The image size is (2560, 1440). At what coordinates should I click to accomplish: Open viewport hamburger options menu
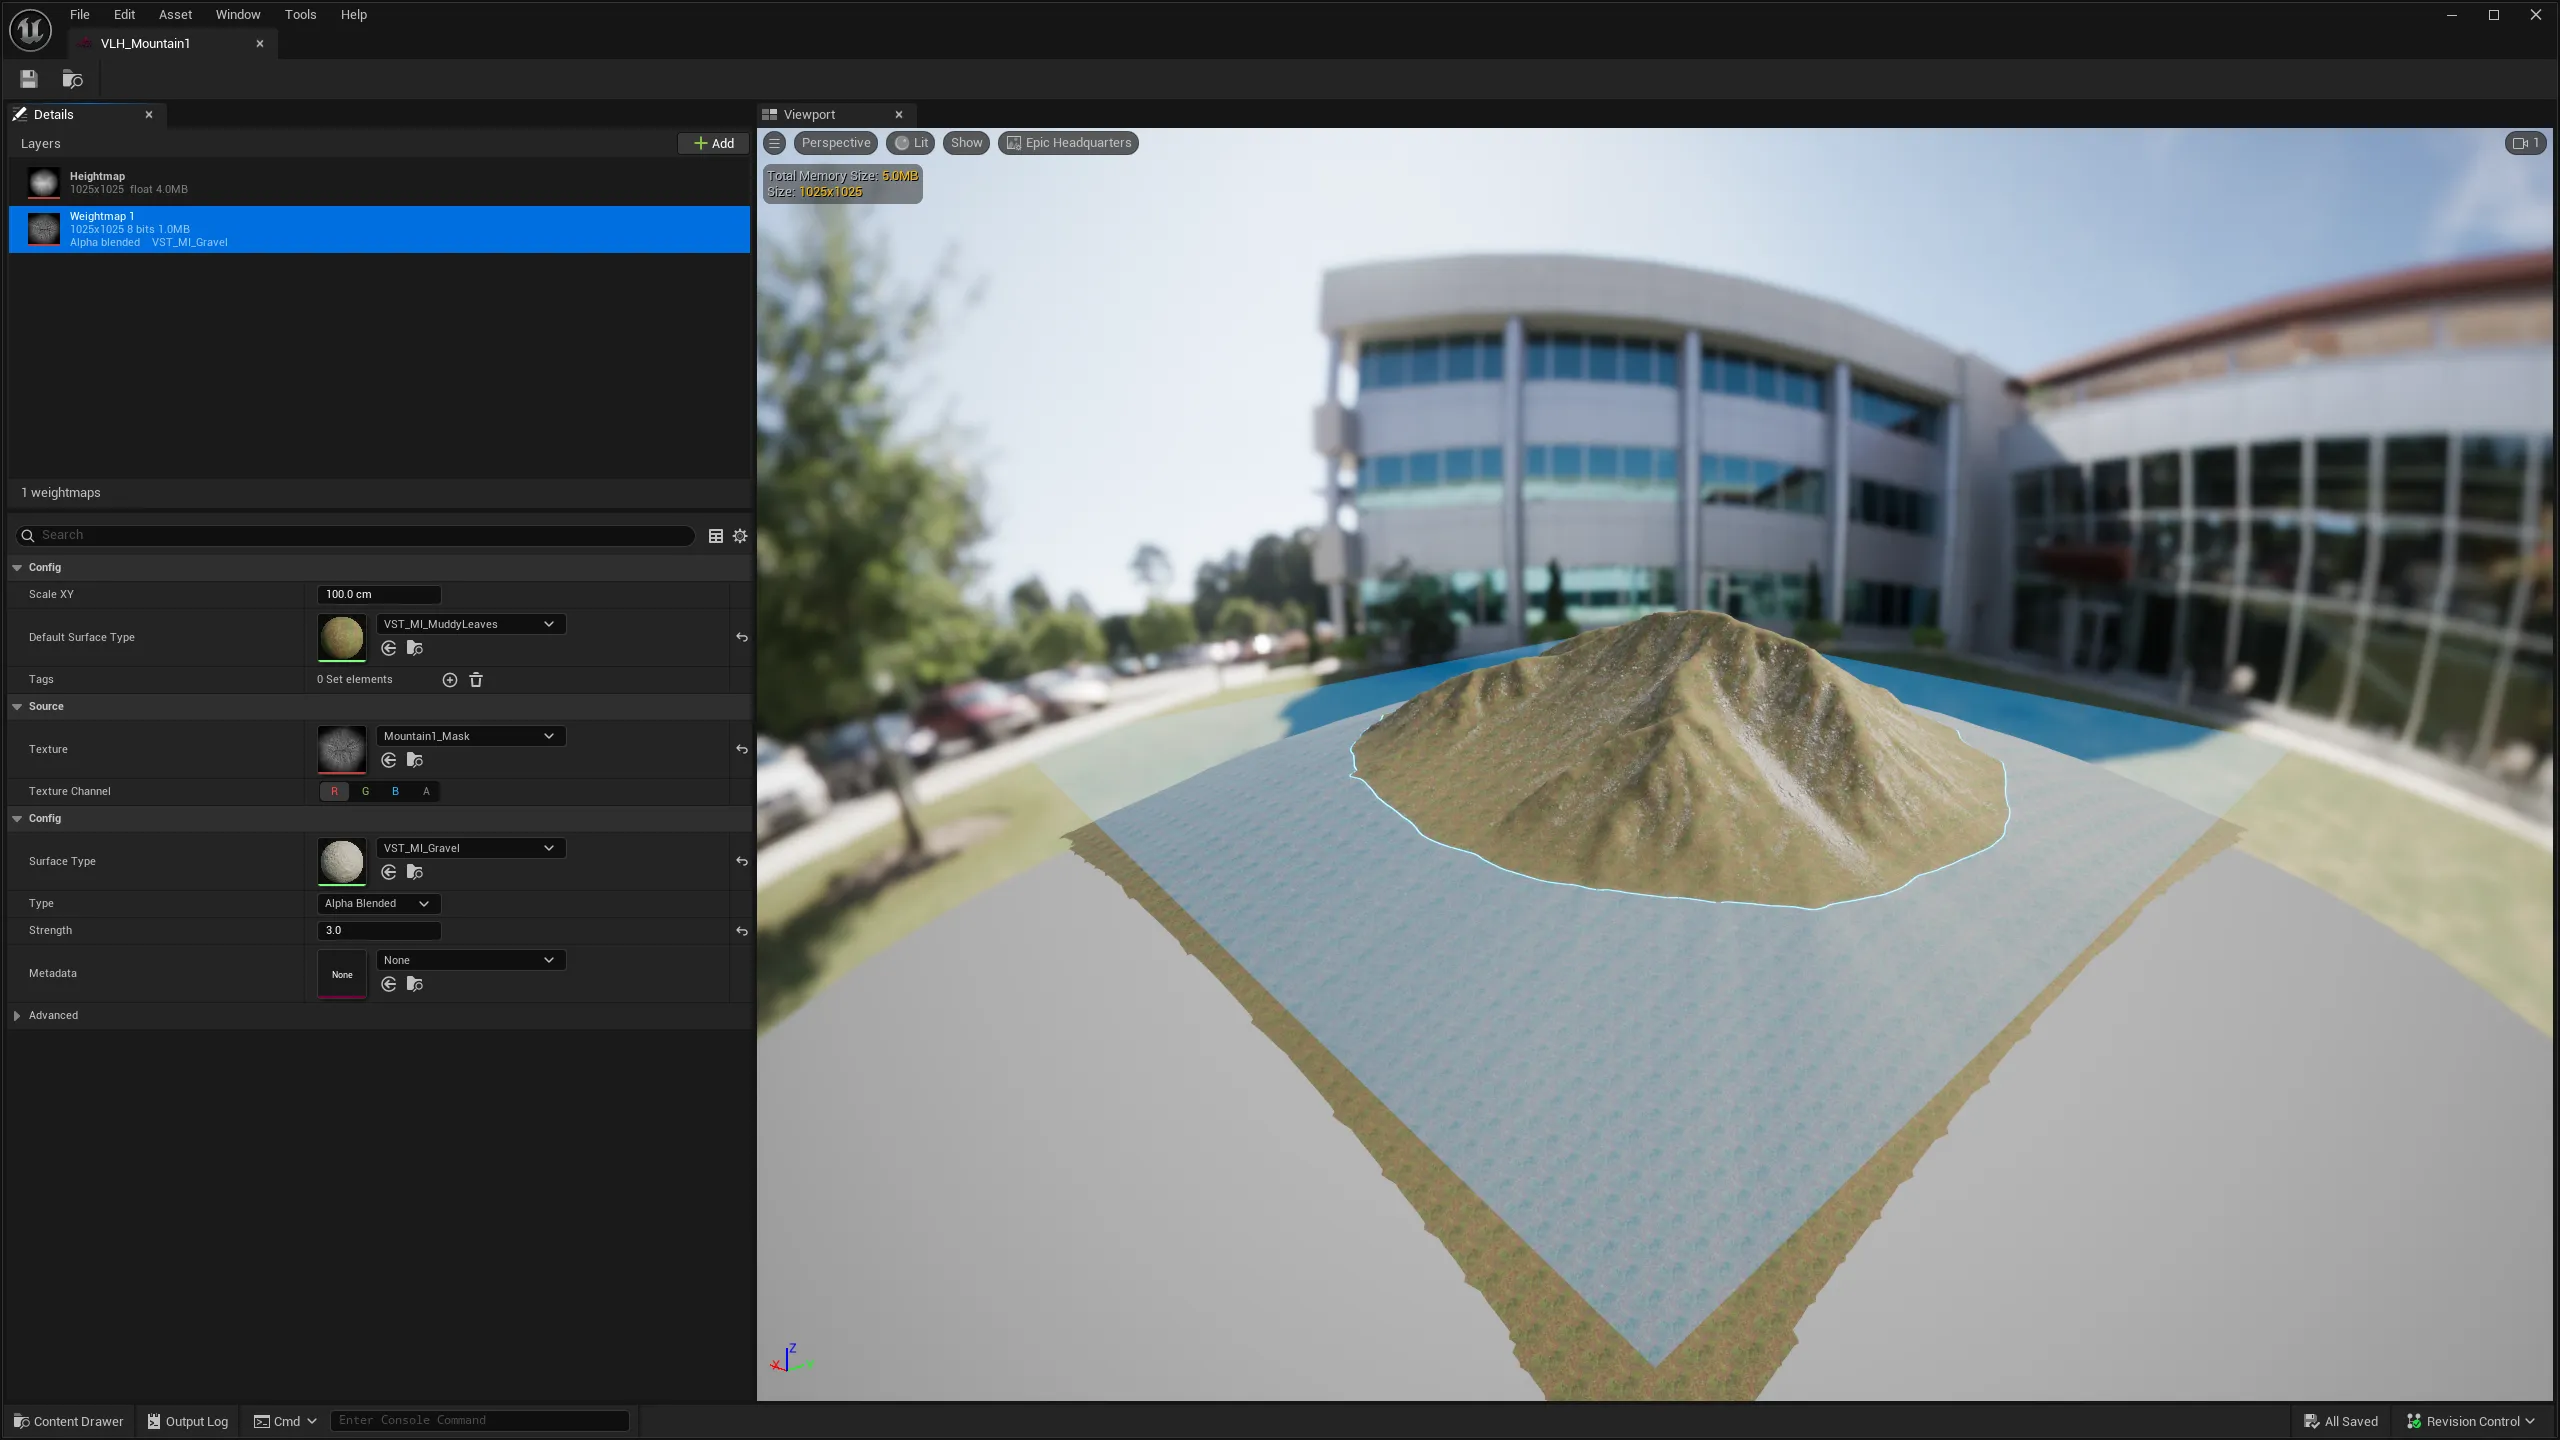pyautogui.click(x=775, y=143)
